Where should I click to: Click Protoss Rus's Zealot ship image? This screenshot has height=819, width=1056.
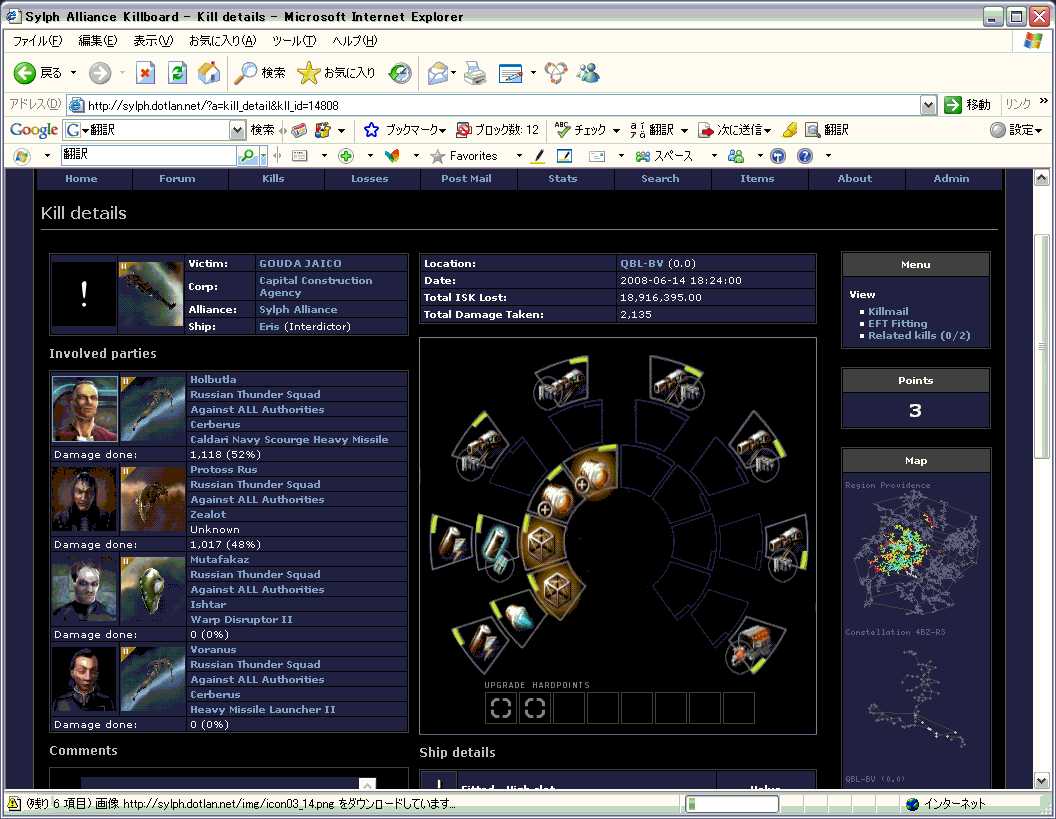click(152, 499)
